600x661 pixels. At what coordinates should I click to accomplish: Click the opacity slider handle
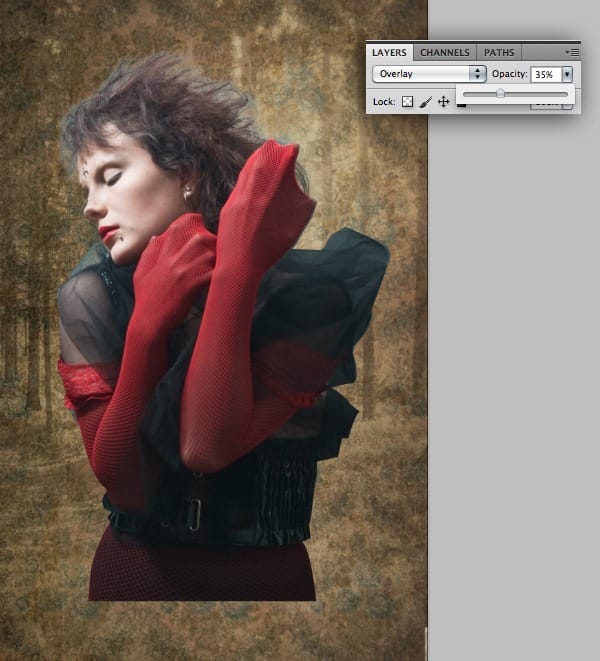[500, 94]
